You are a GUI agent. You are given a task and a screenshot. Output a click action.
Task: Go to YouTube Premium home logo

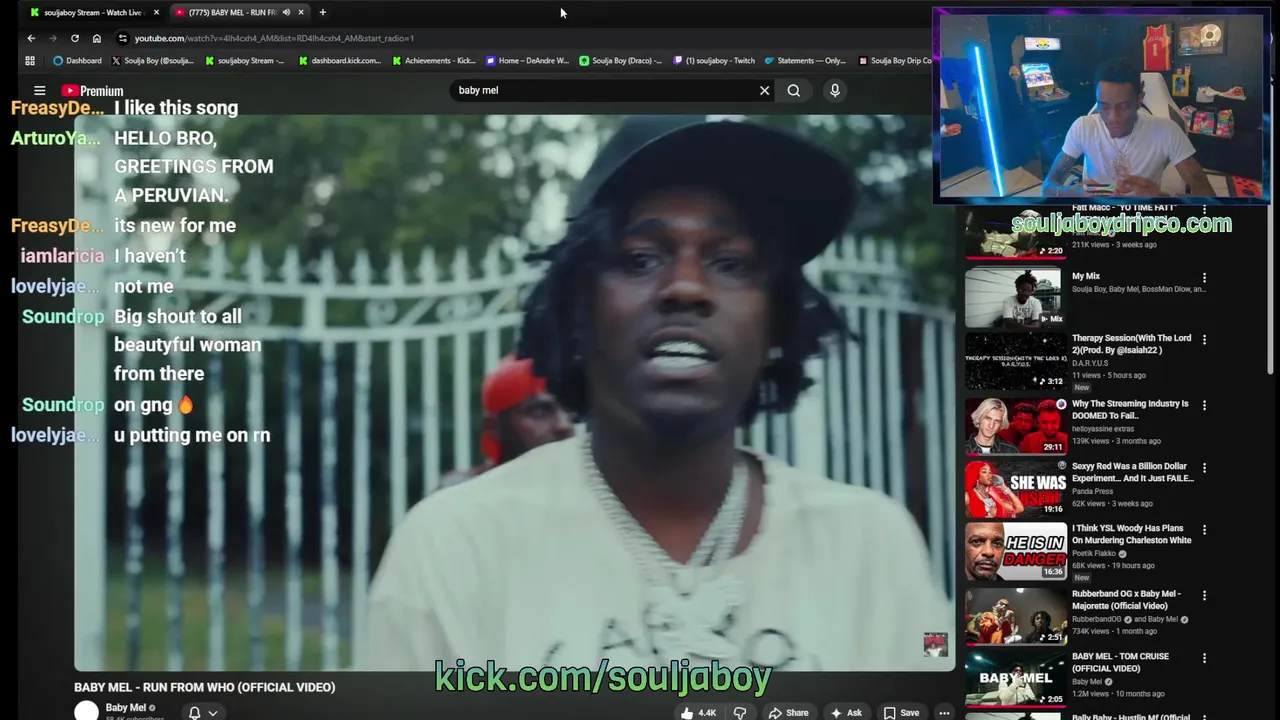[92, 91]
